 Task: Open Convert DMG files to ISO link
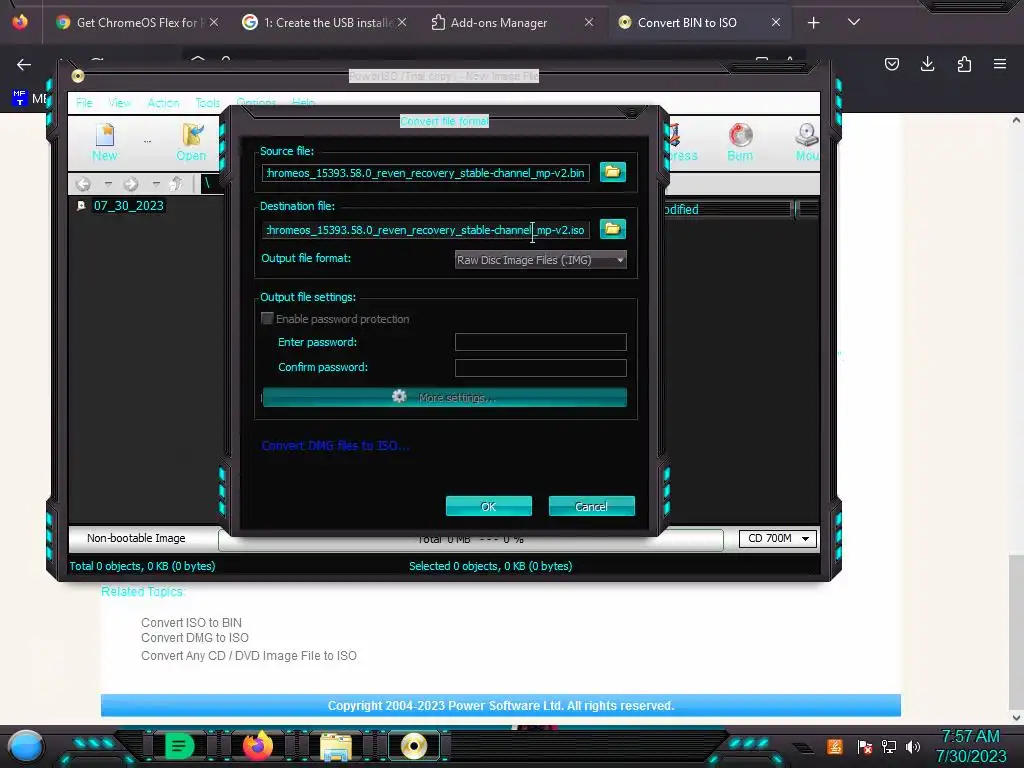point(336,445)
